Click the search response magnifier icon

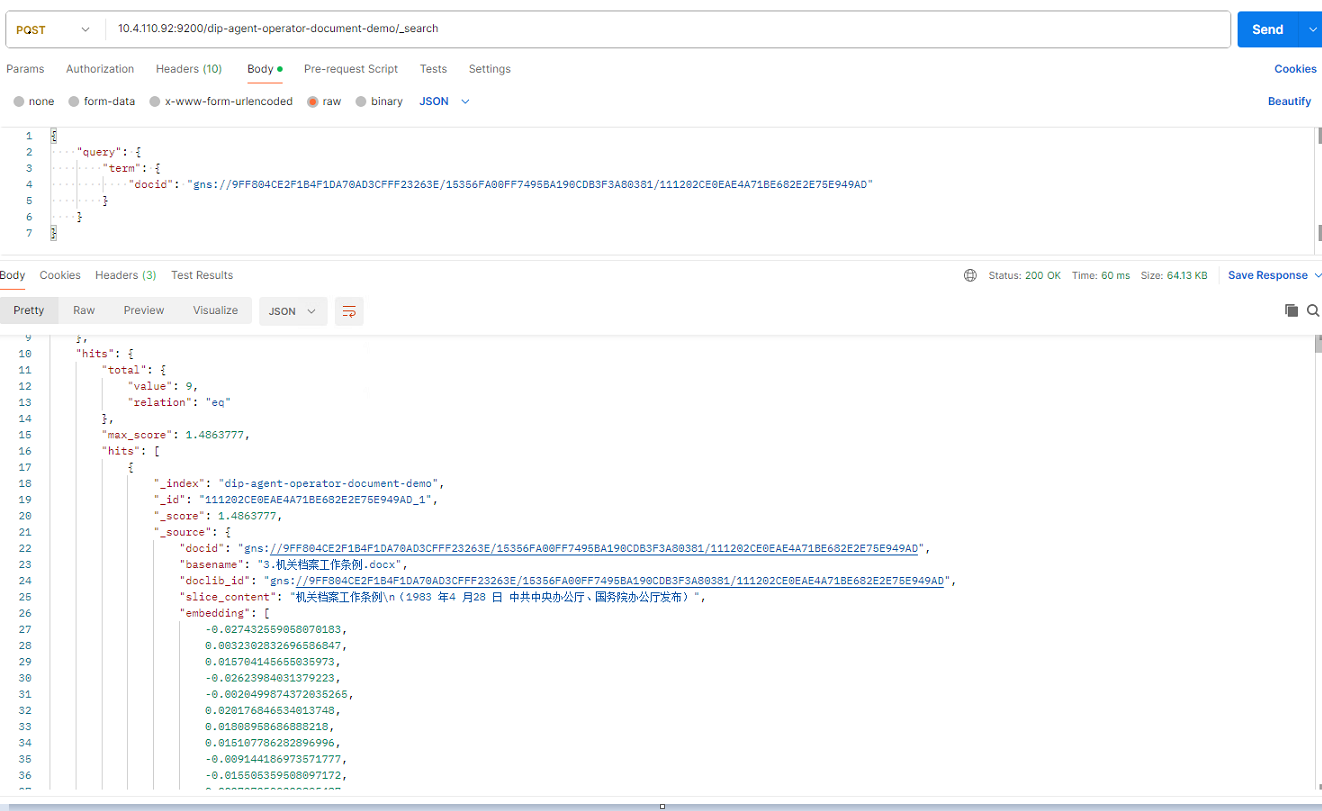pos(1313,311)
